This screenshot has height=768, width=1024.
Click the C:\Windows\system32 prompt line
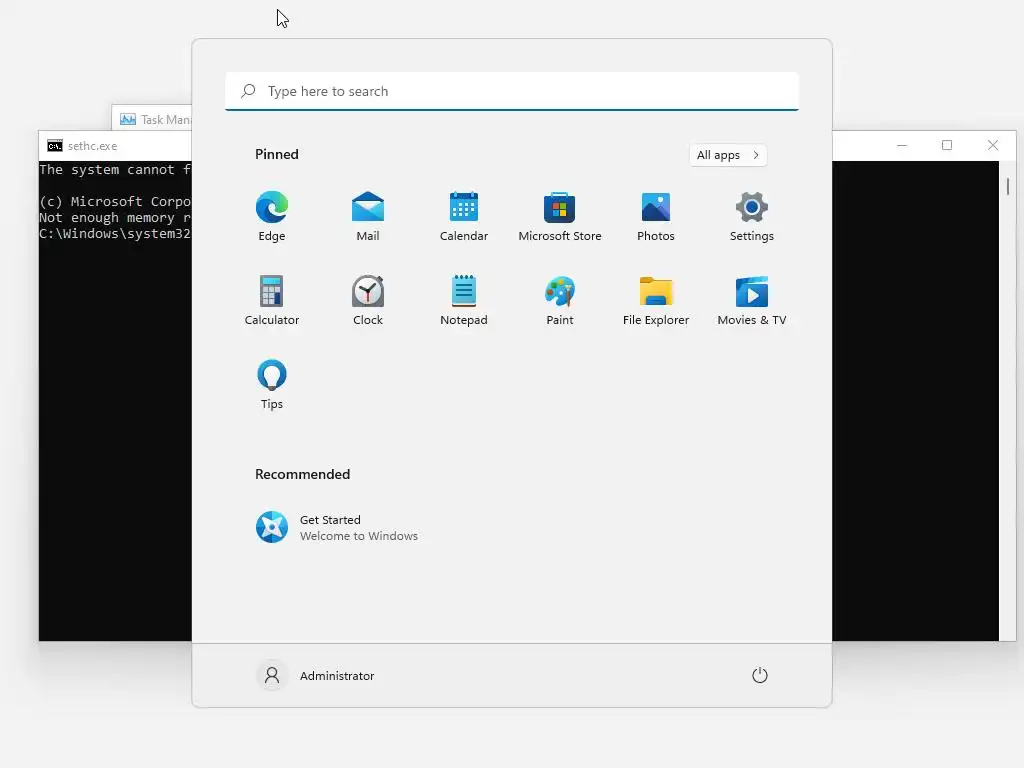[115, 233]
